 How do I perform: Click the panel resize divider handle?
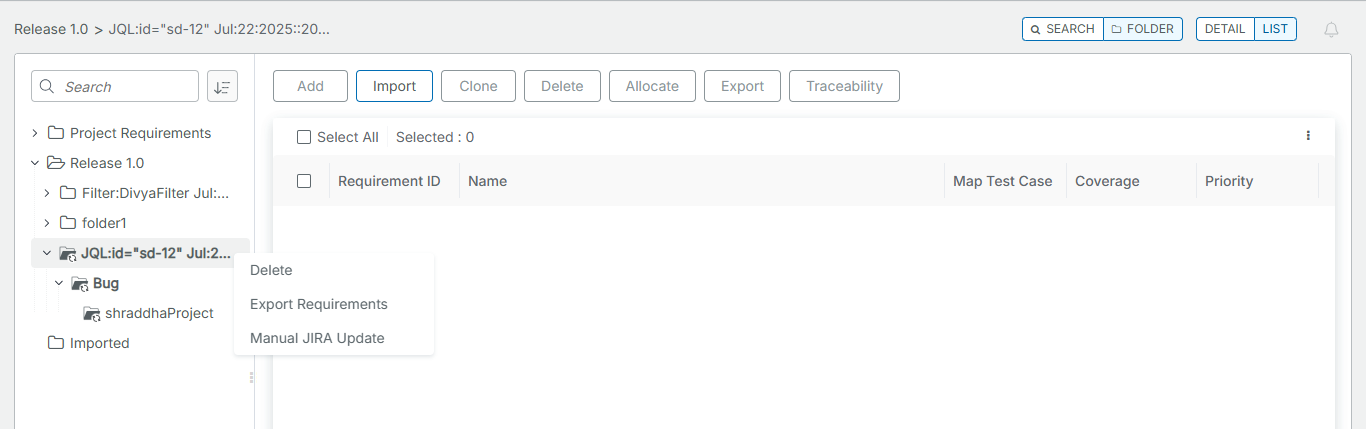[251, 377]
